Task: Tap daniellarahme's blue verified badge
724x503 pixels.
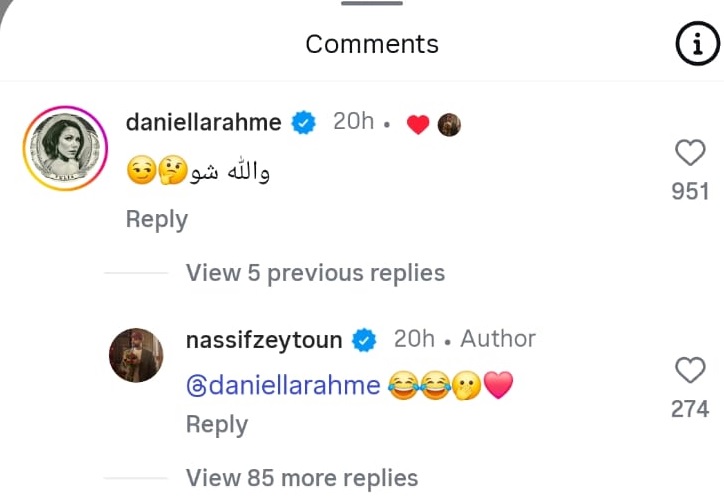Action: tap(303, 122)
